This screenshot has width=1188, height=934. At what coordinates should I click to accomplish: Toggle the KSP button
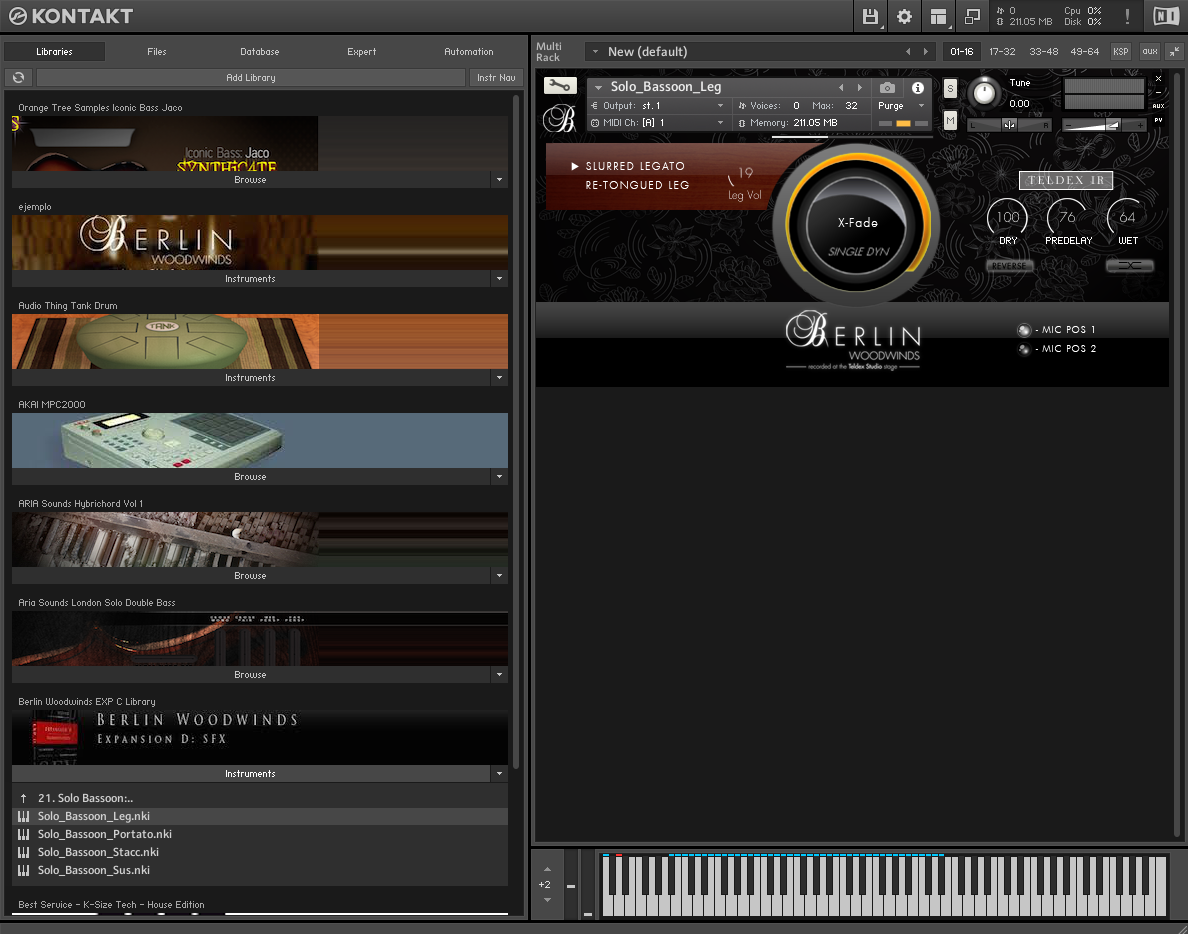pos(1121,52)
